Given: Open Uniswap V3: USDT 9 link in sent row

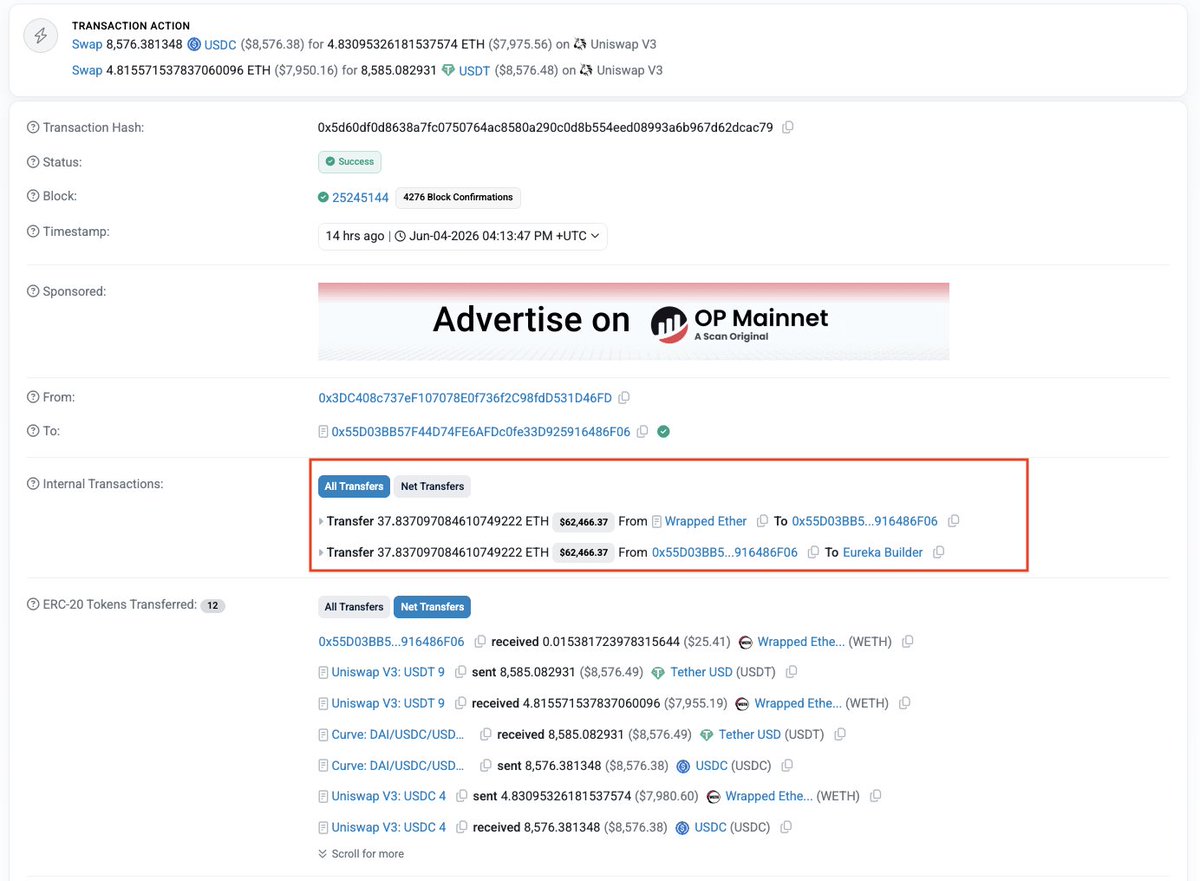Looking at the screenshot, I should [x=388, y=673].
